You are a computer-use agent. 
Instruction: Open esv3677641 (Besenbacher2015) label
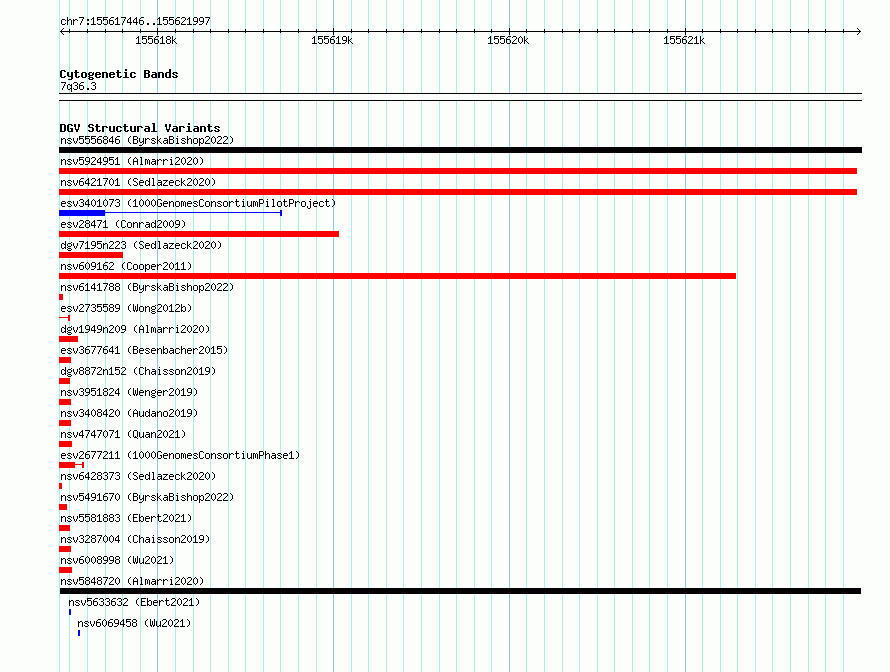tap(144, 350)
